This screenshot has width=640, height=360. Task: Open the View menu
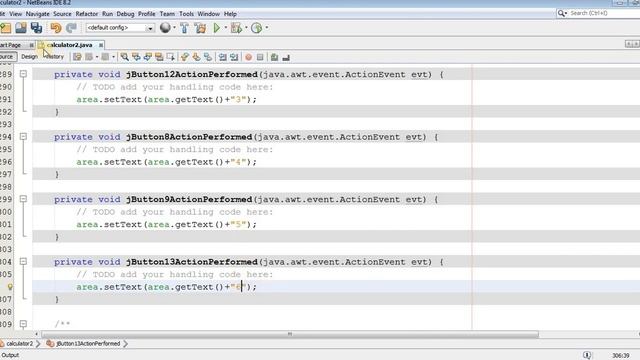[16, 13]
